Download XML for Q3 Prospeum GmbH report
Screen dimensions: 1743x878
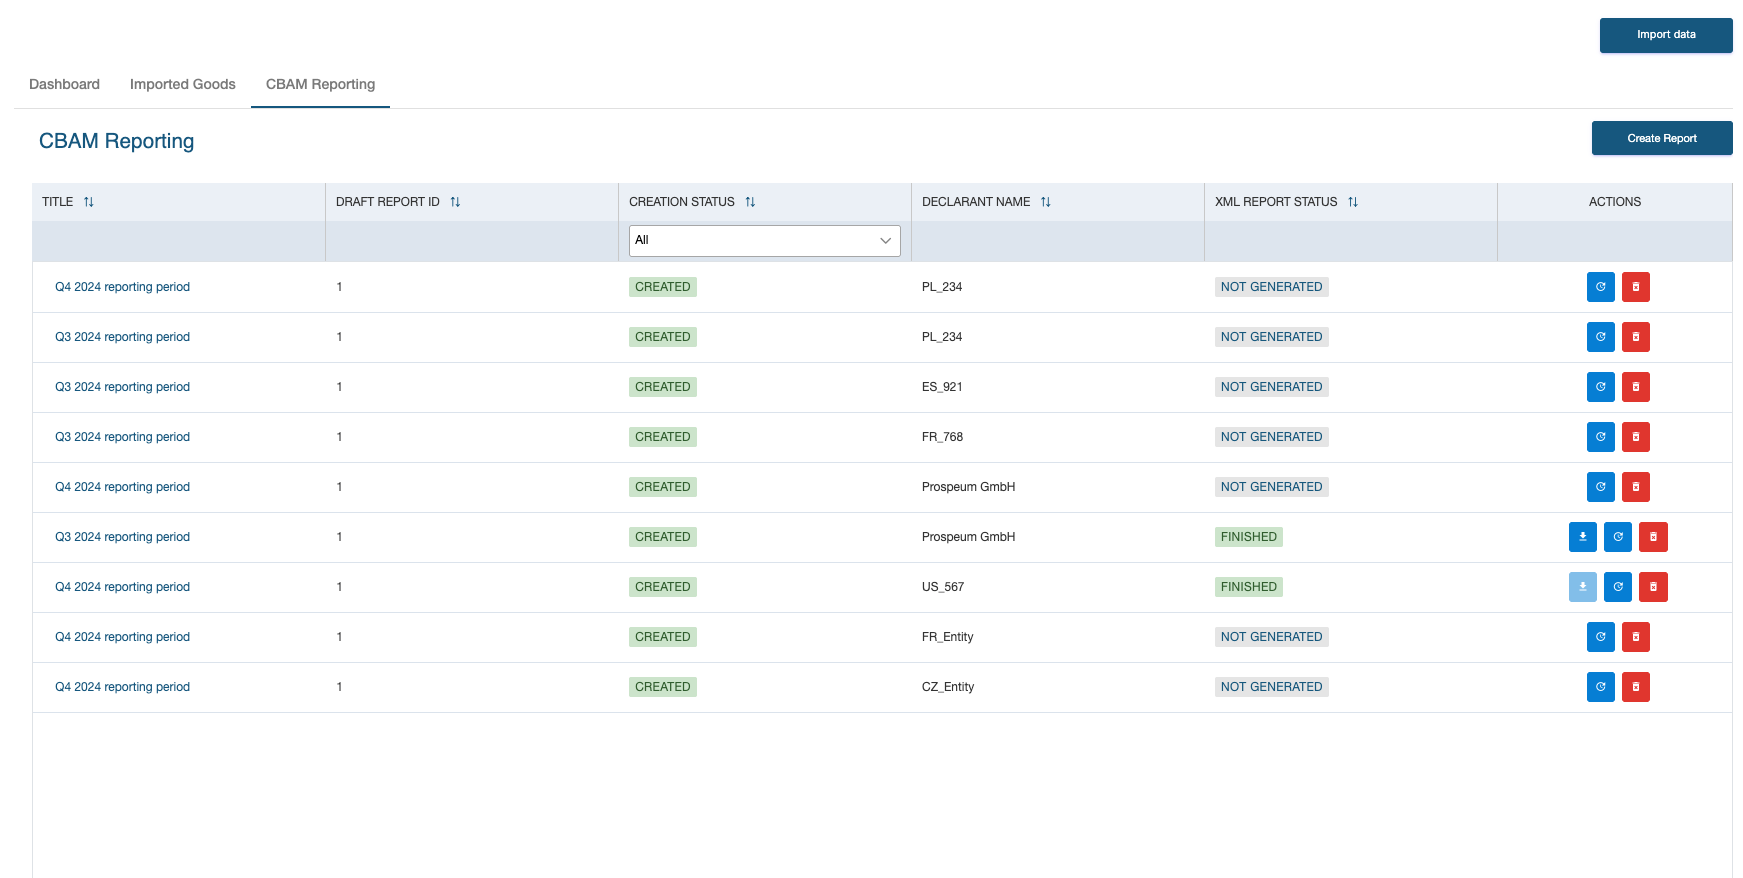(x=1582, y=537)
